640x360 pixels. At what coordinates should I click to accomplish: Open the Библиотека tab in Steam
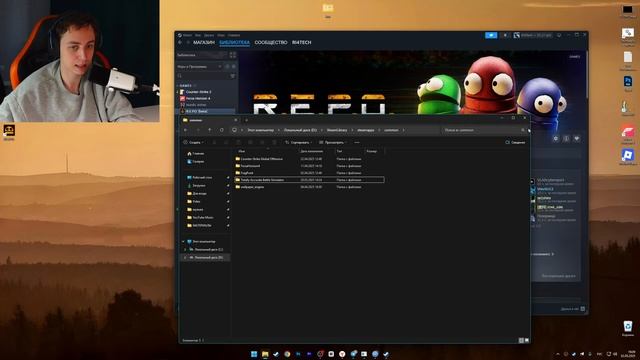[234, 42]
